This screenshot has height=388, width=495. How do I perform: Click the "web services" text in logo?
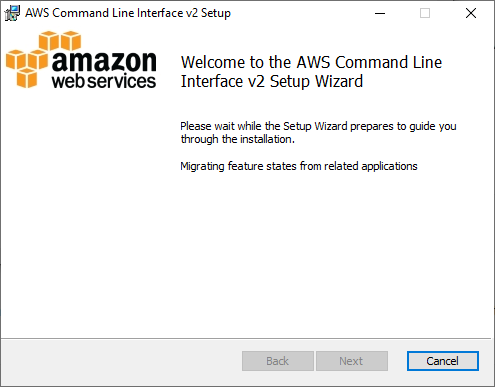[x=104, y=81]
